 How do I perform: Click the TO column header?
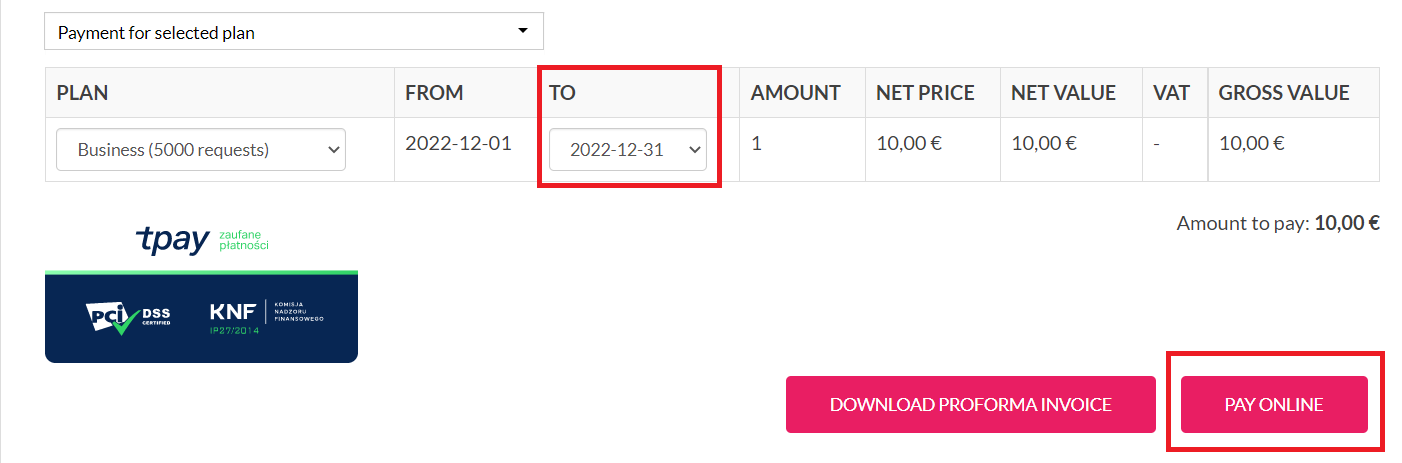(x=562, y=93)
